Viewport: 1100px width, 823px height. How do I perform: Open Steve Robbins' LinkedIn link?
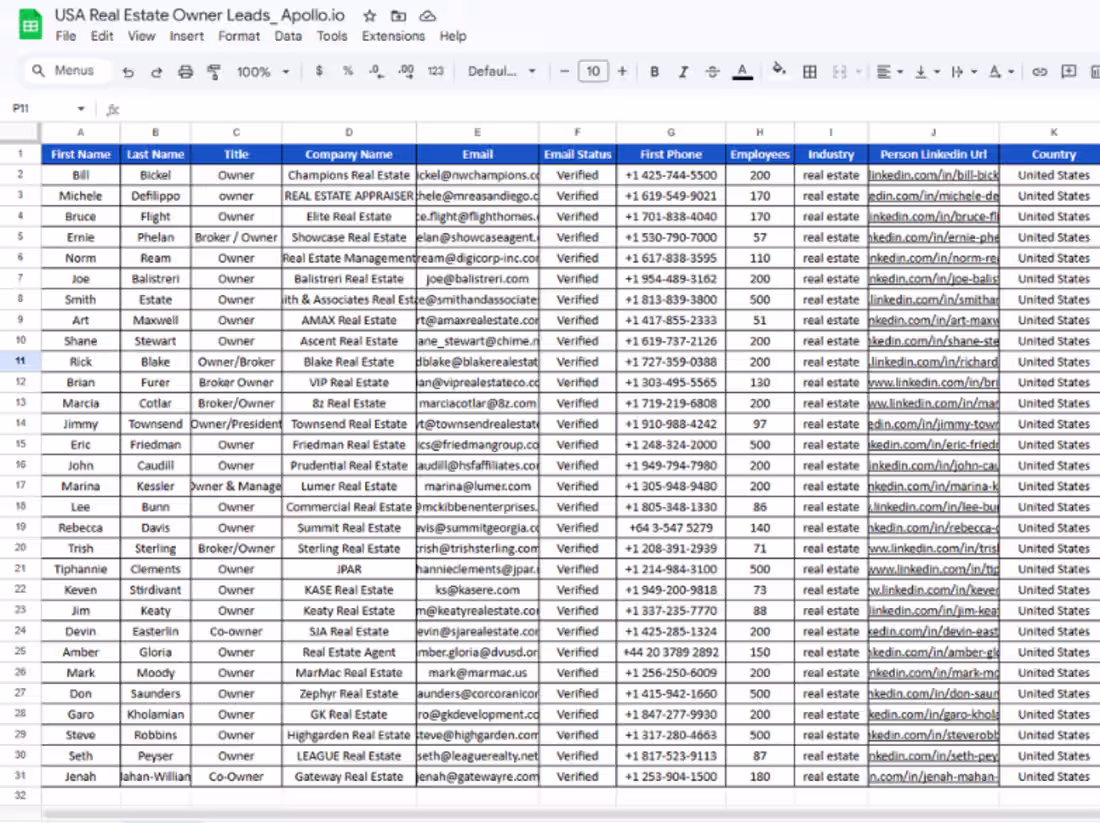(934, 735)
